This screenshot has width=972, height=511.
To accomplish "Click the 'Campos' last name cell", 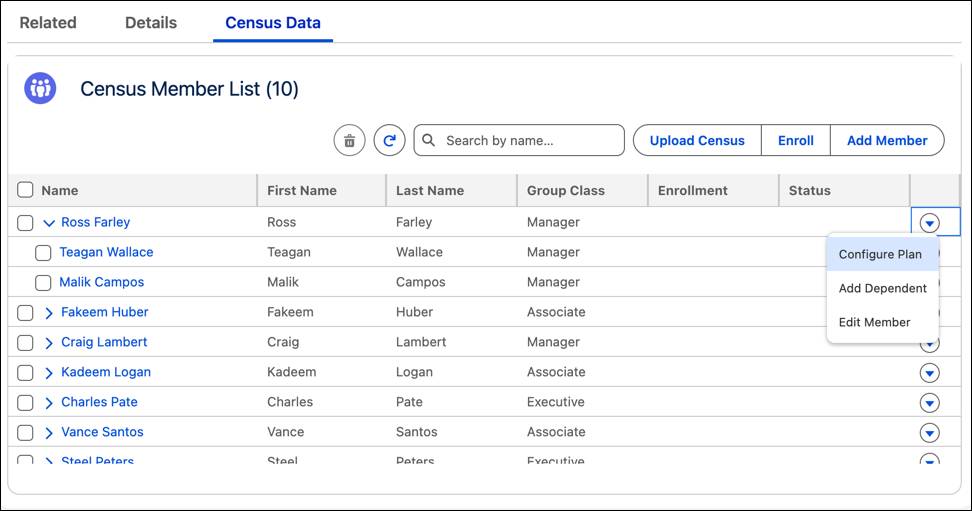I will coord(420,282).
